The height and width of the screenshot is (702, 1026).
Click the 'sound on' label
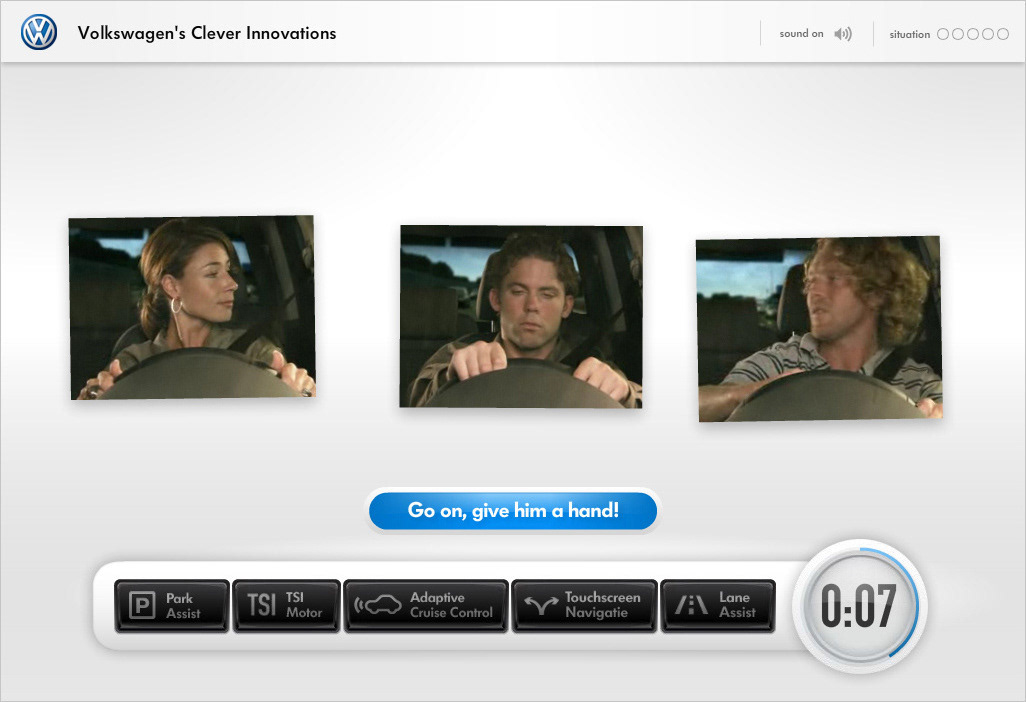pos(801,33)
